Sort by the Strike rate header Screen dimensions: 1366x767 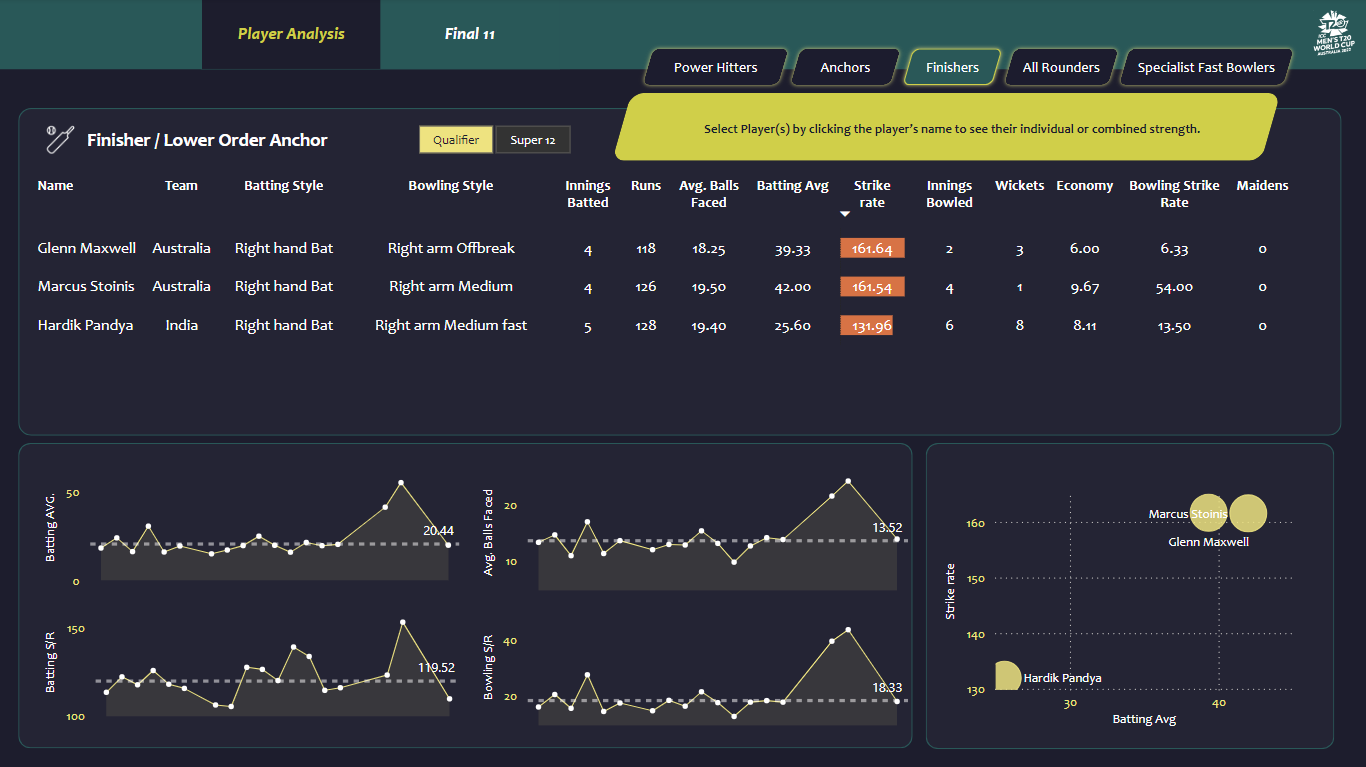click(x=872, y=194)
